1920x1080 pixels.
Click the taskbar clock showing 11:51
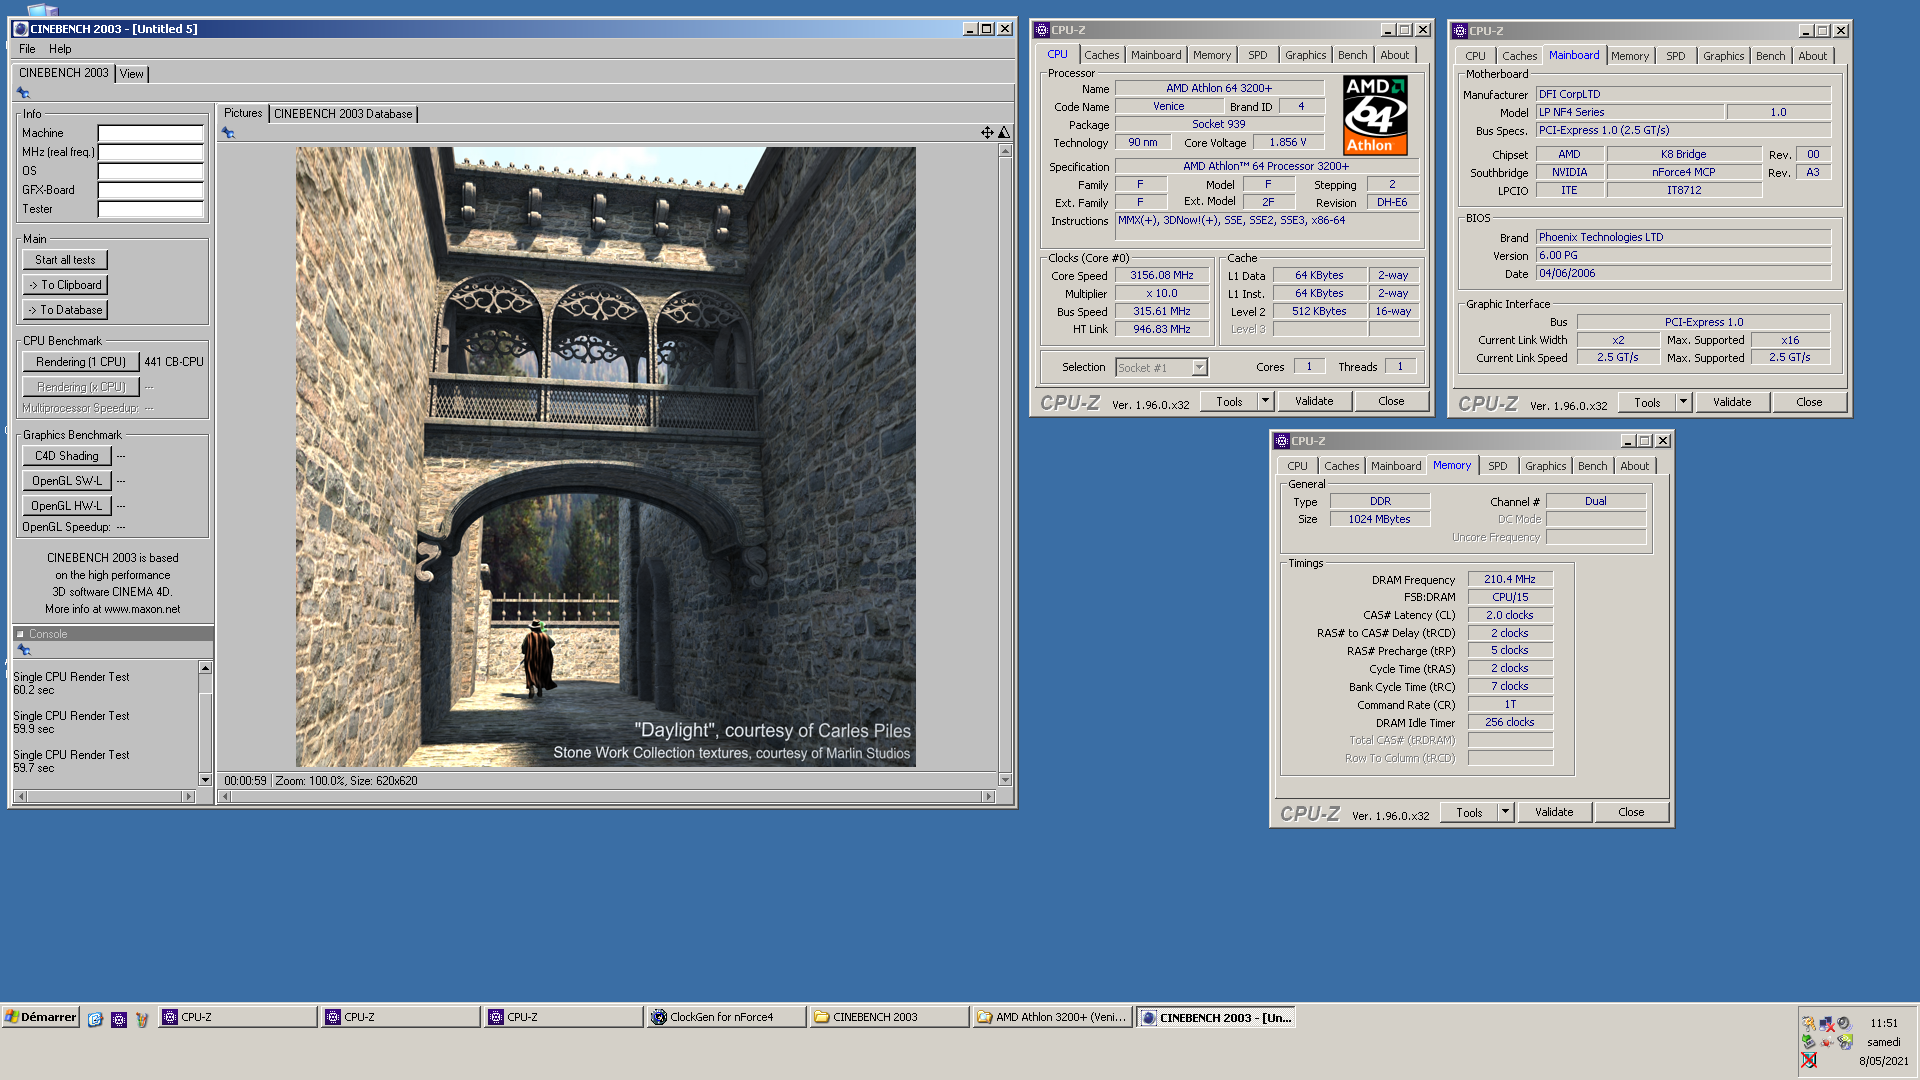(x=1883, y=1023)
